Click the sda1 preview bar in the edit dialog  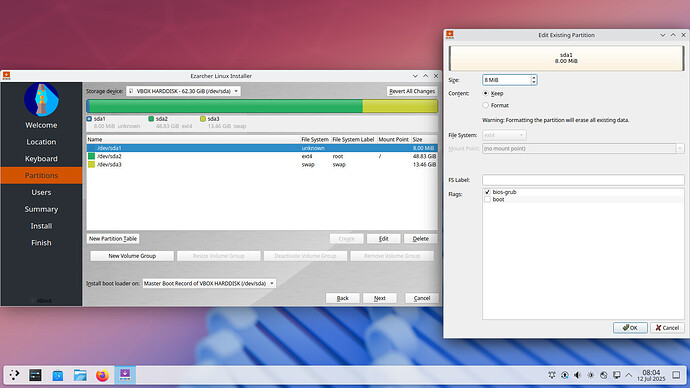[566, 58]
